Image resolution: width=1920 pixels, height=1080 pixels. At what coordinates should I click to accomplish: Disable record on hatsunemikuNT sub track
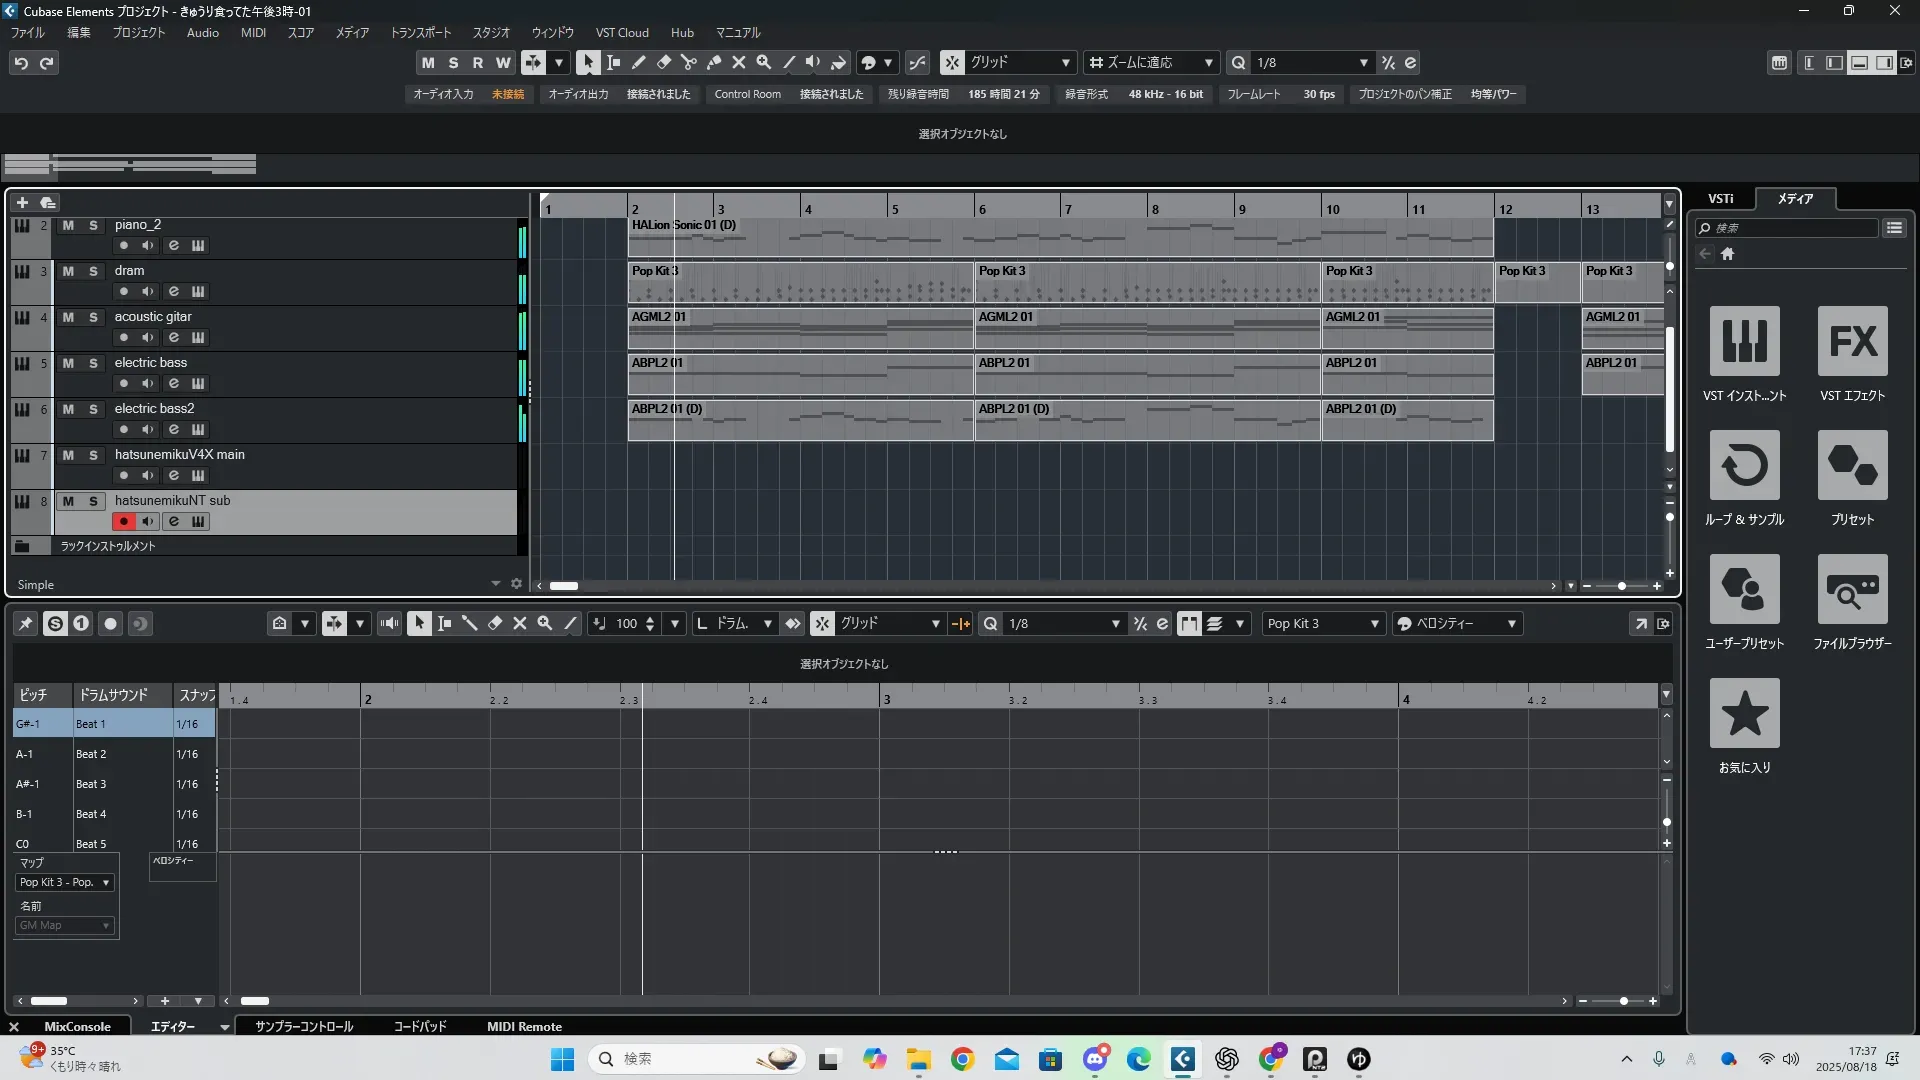tap(124, 521)
